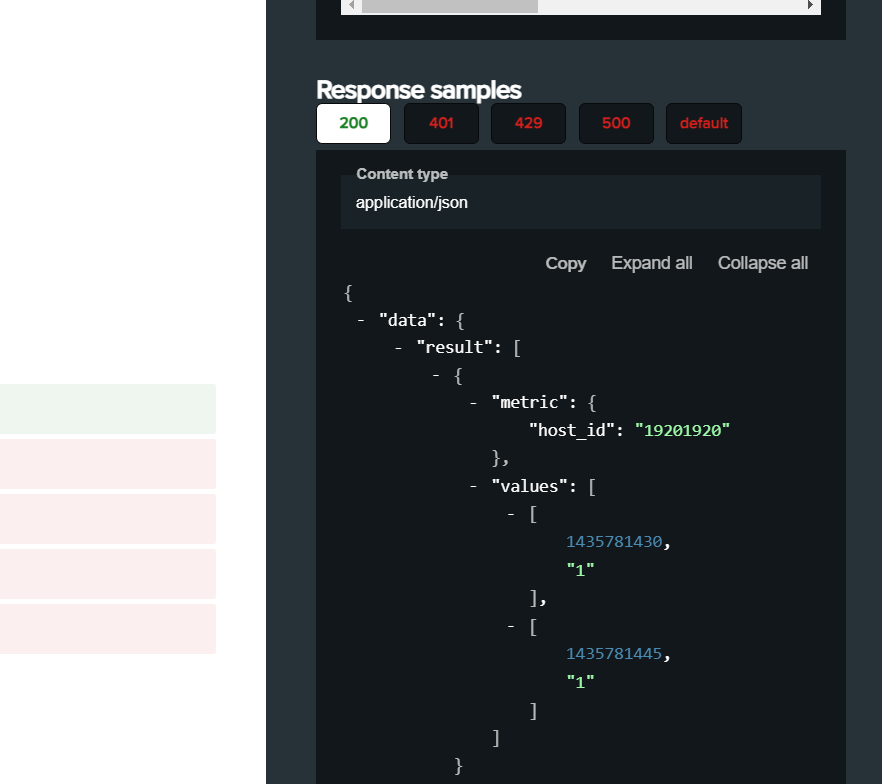Collapse the result item object node
882x784 pixels.
(x=434, y=374)
